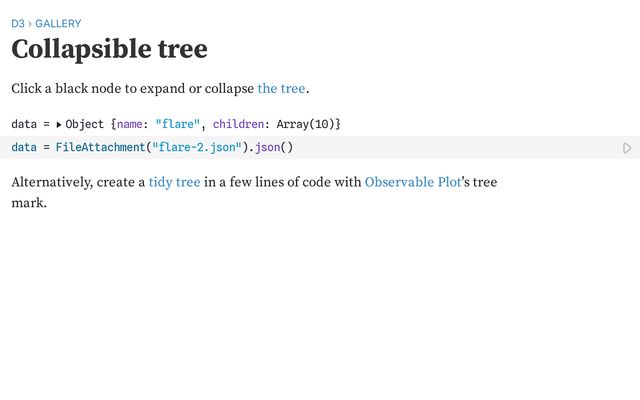Follow the "the tree" hyperlink
This screenshot has height=400, width=640.
pos(281,88)
